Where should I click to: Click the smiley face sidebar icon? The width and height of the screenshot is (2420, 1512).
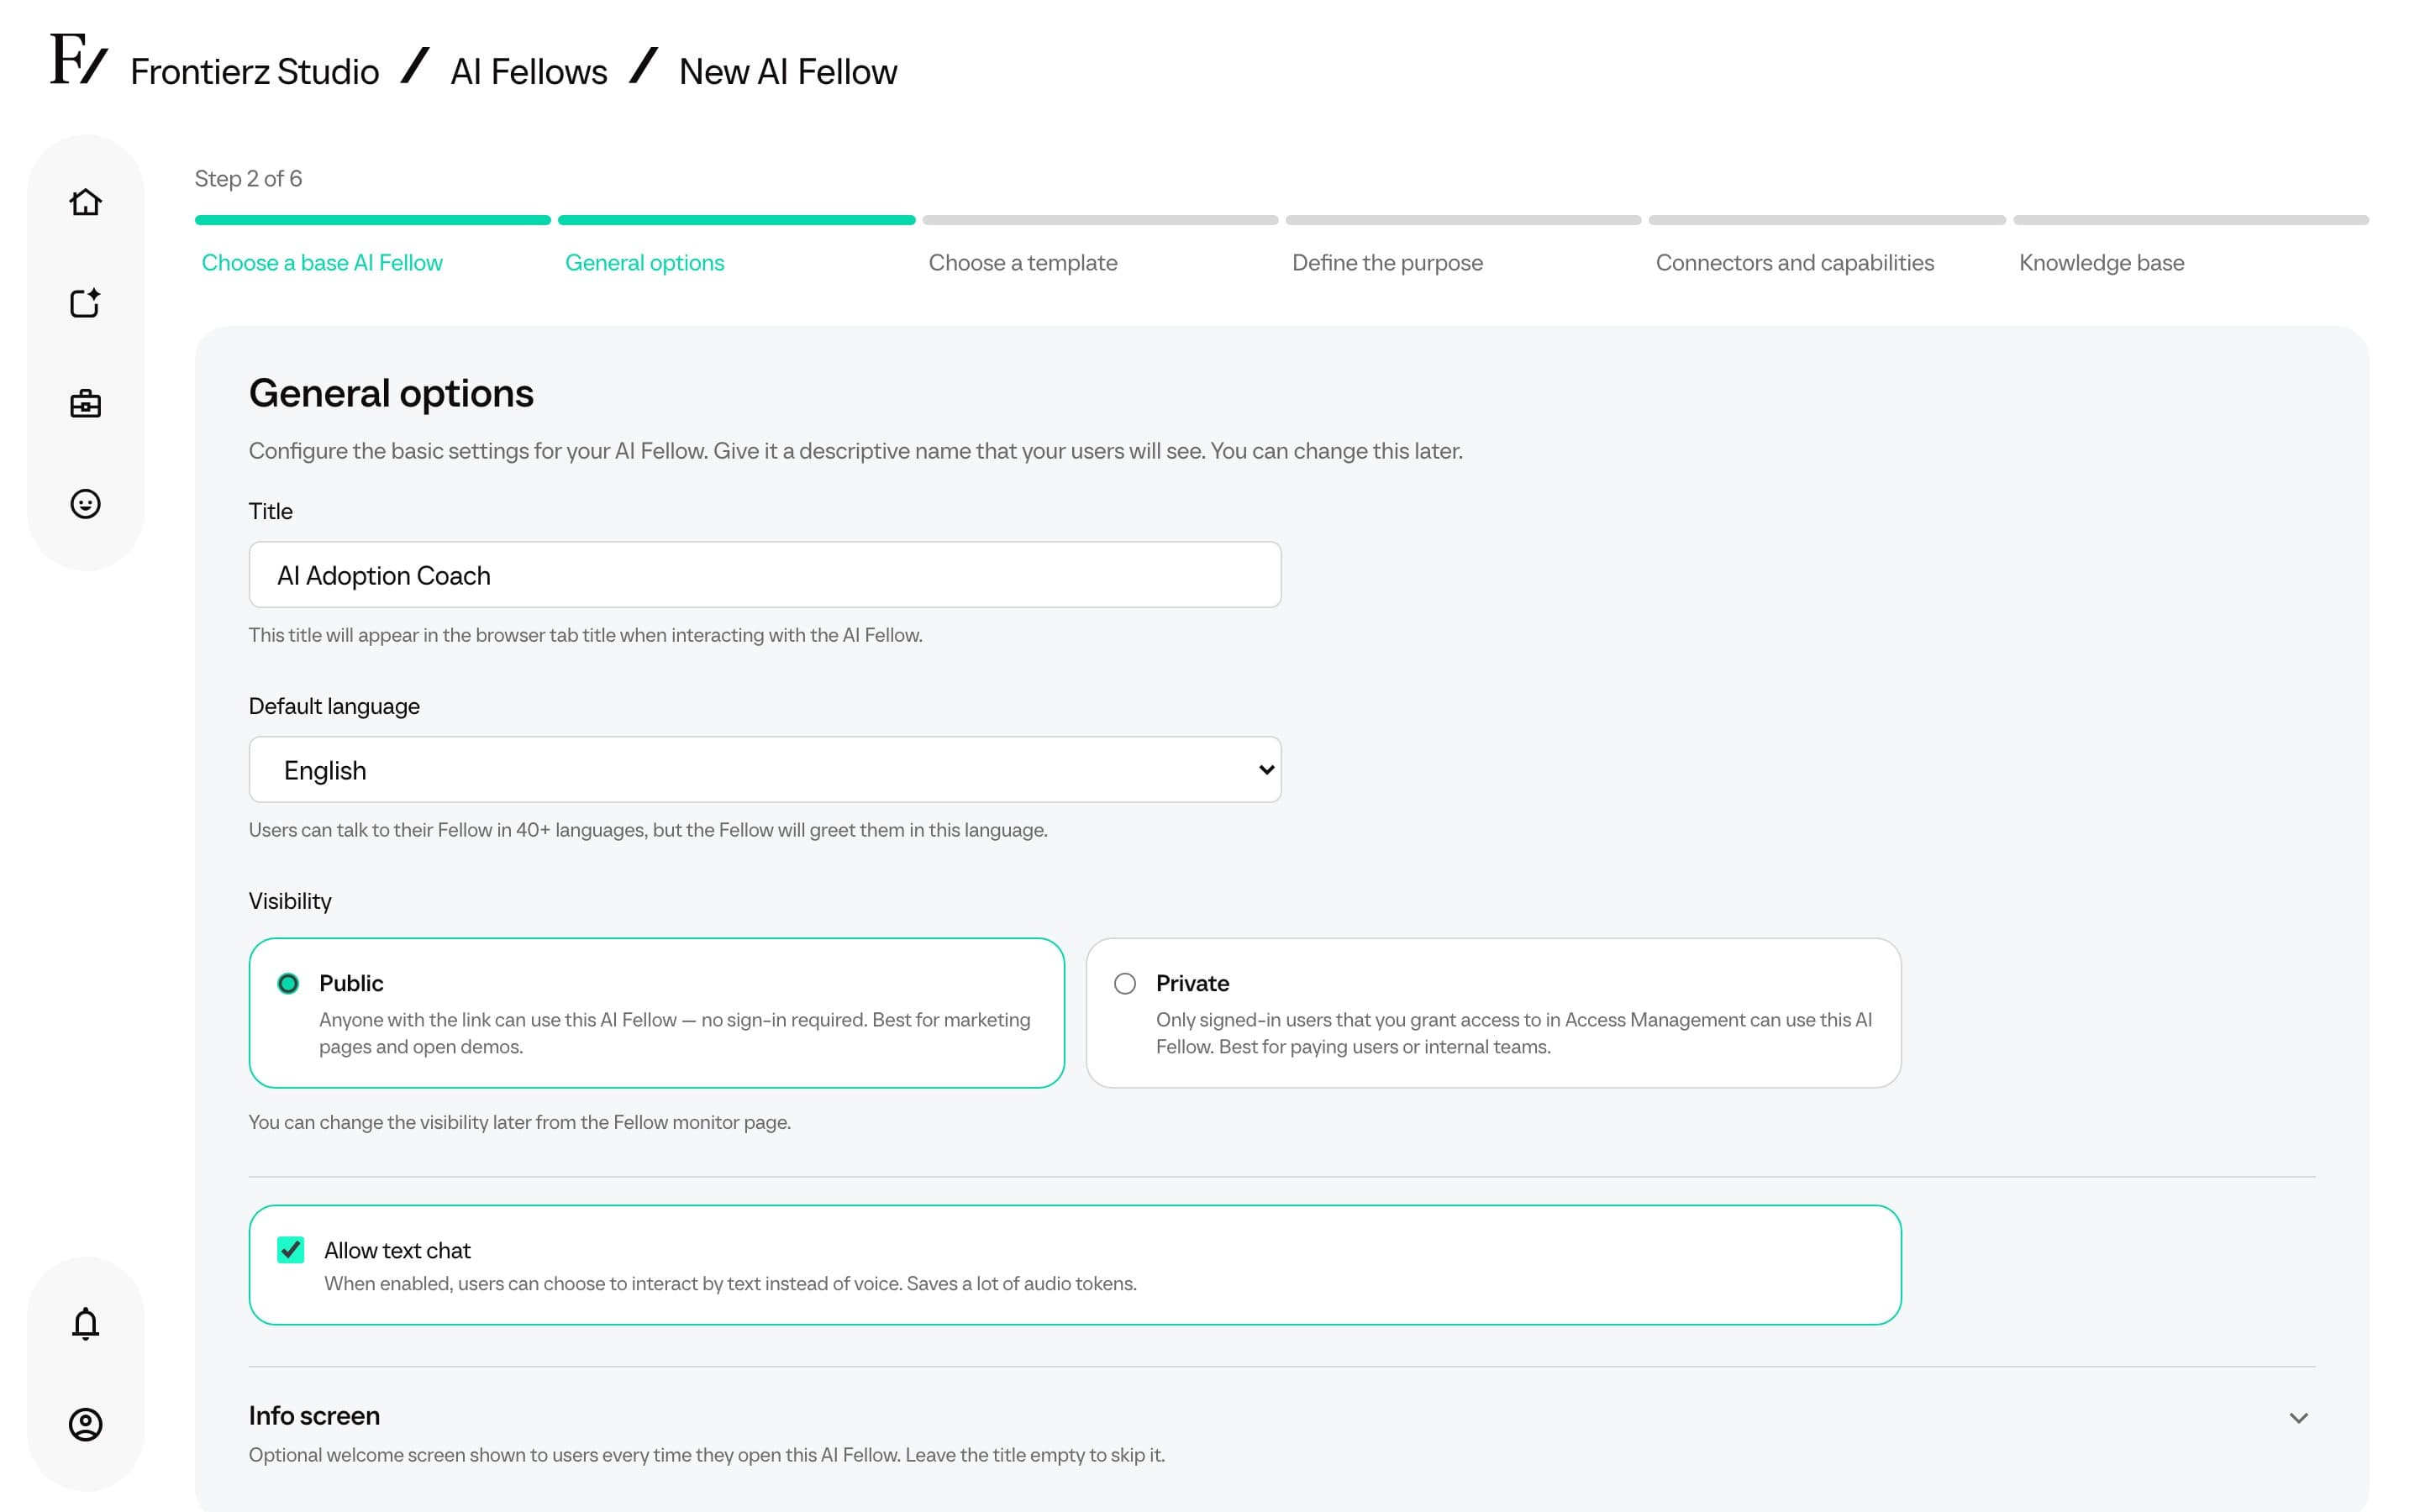(85, 503)
